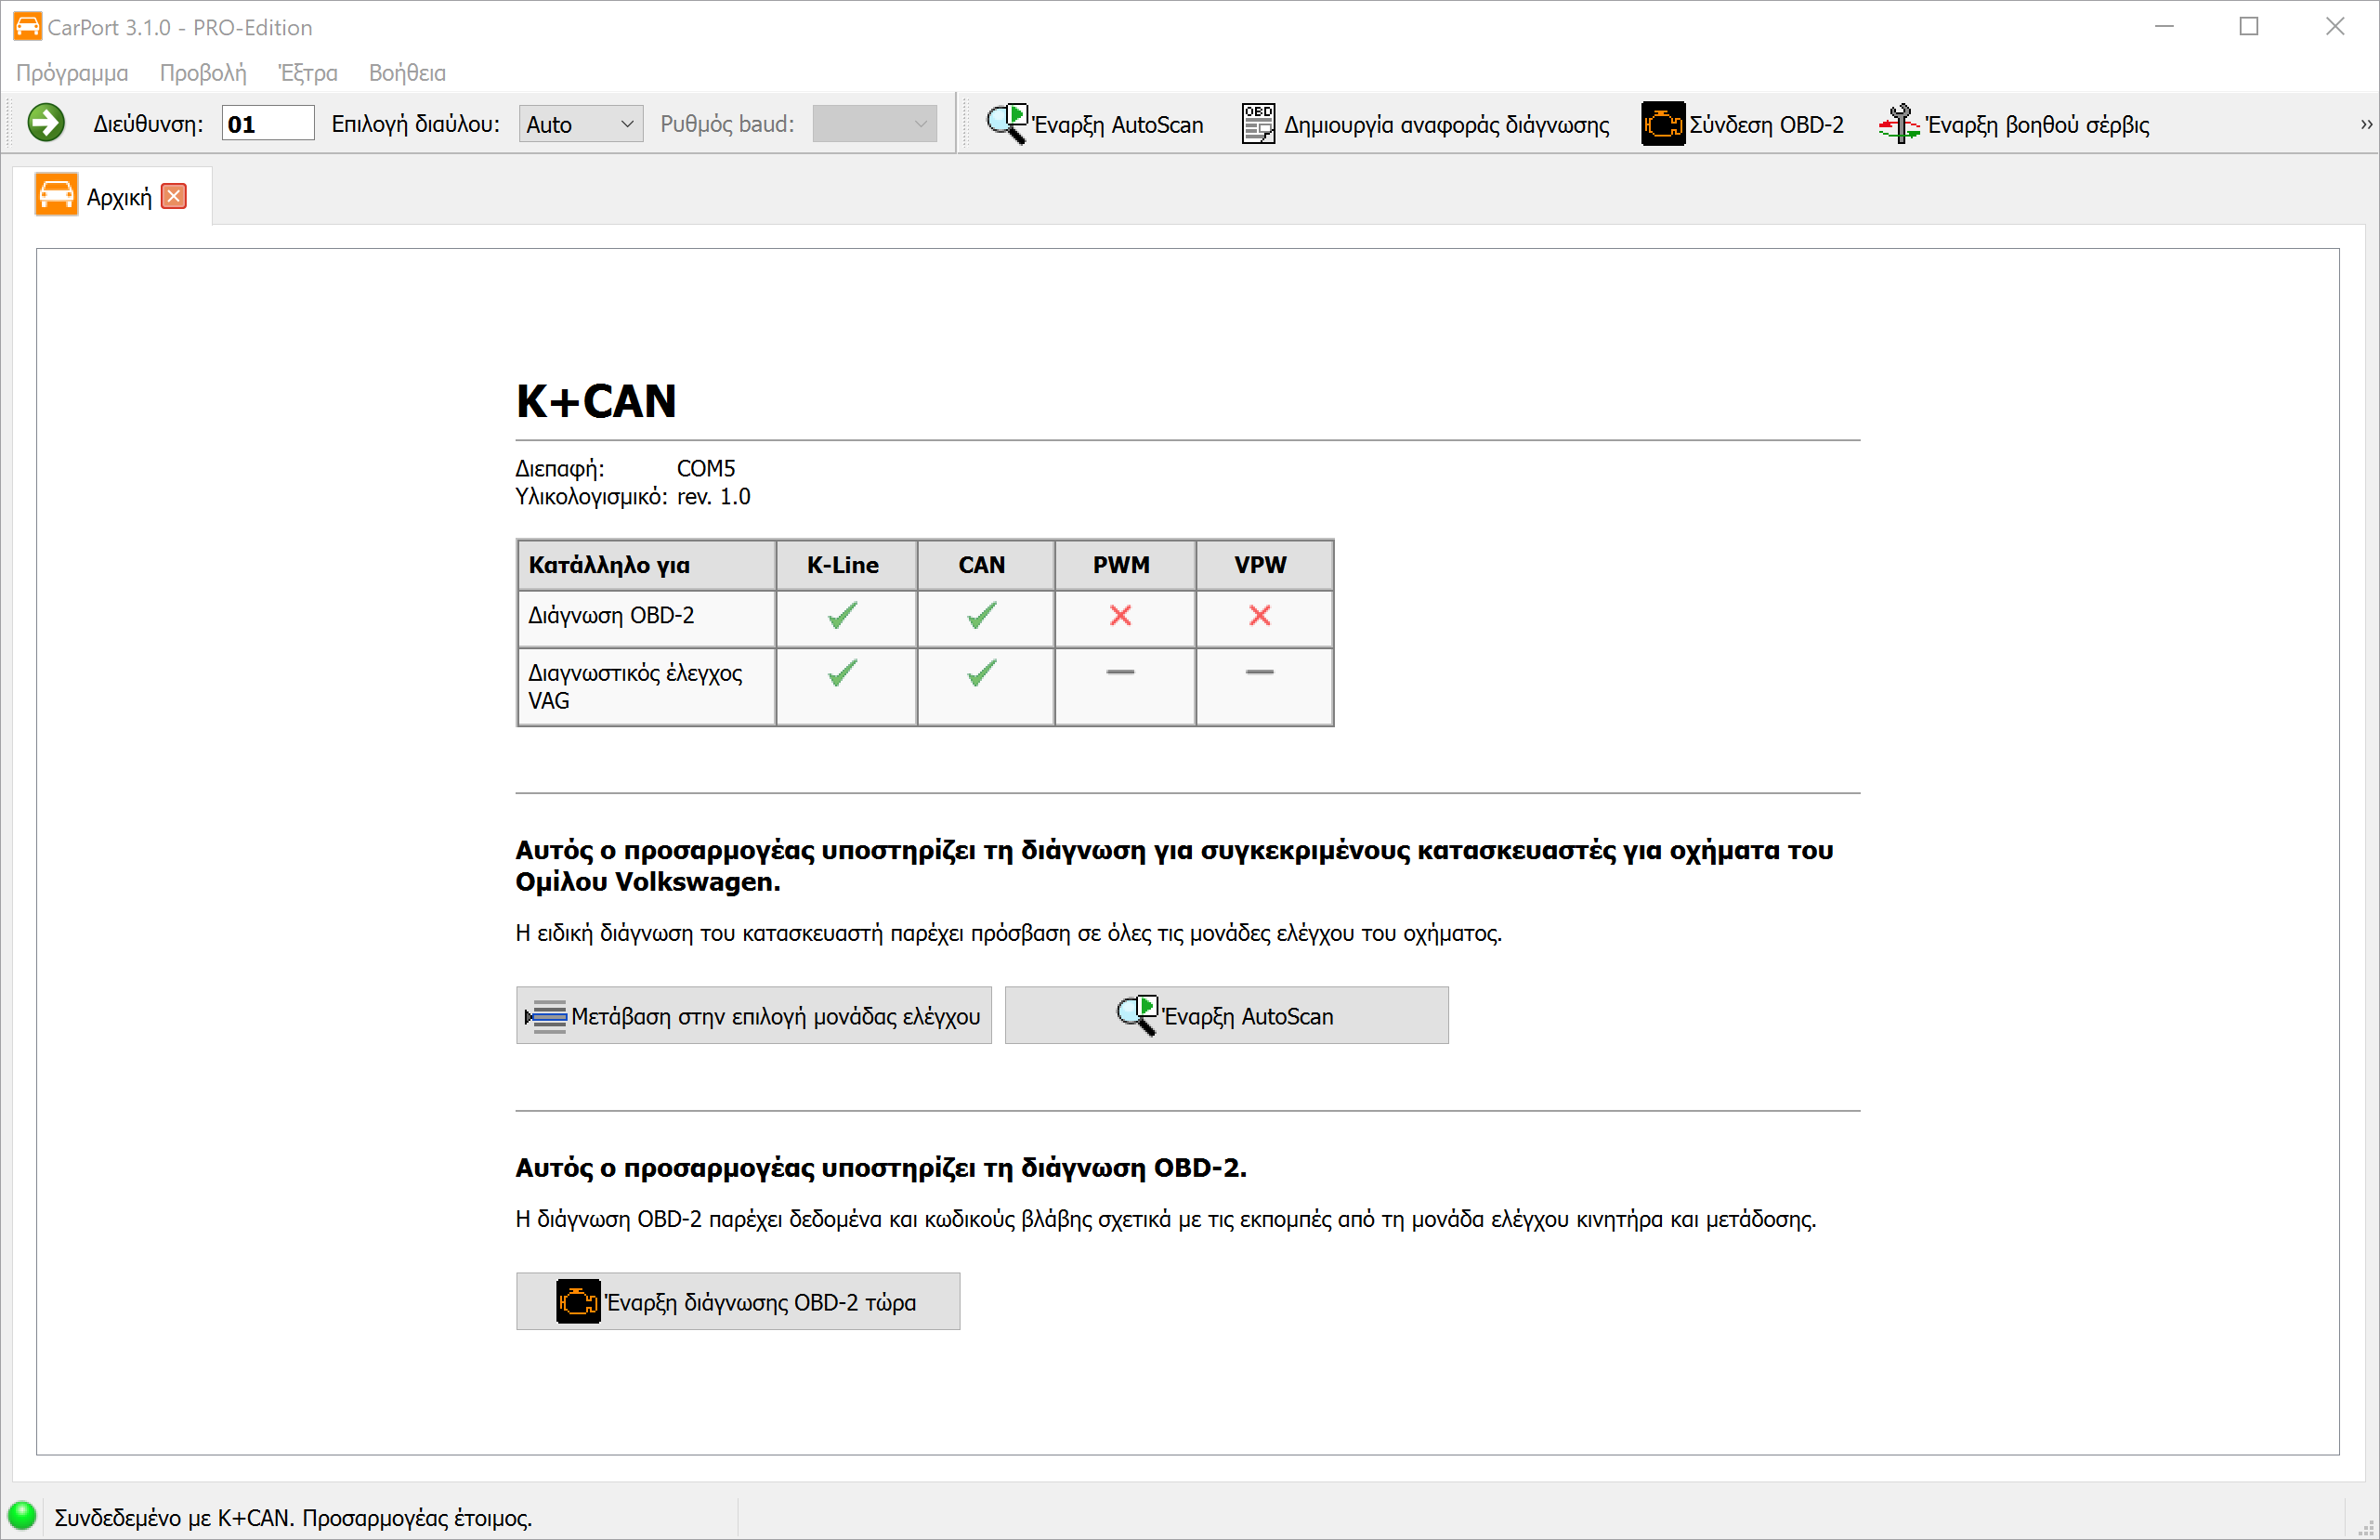
Task: Close the Αρχική tab with red X
Action: point(174,196)
